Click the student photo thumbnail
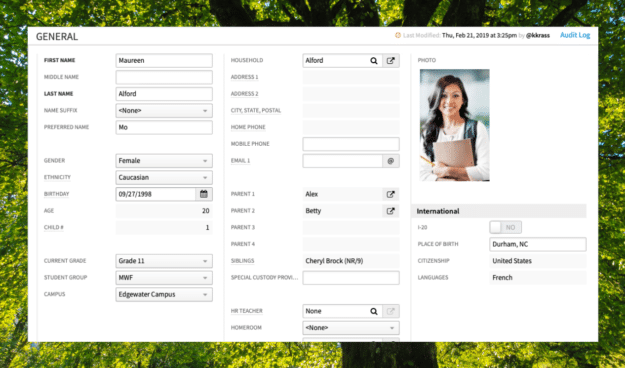The image size is (625, 368). (x=454, y=125)
